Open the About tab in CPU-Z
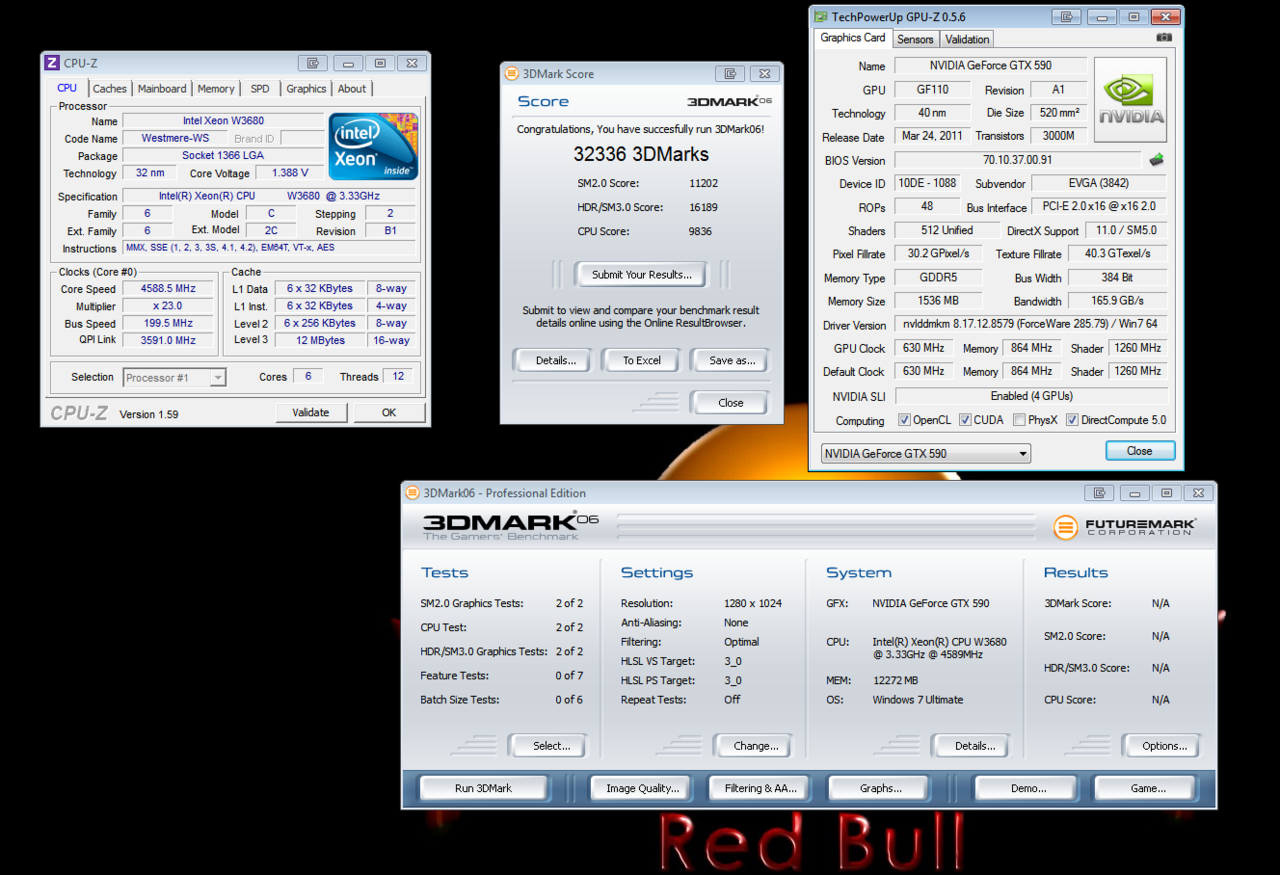The height and width of the screenshot is (875, 1280). 352,89
